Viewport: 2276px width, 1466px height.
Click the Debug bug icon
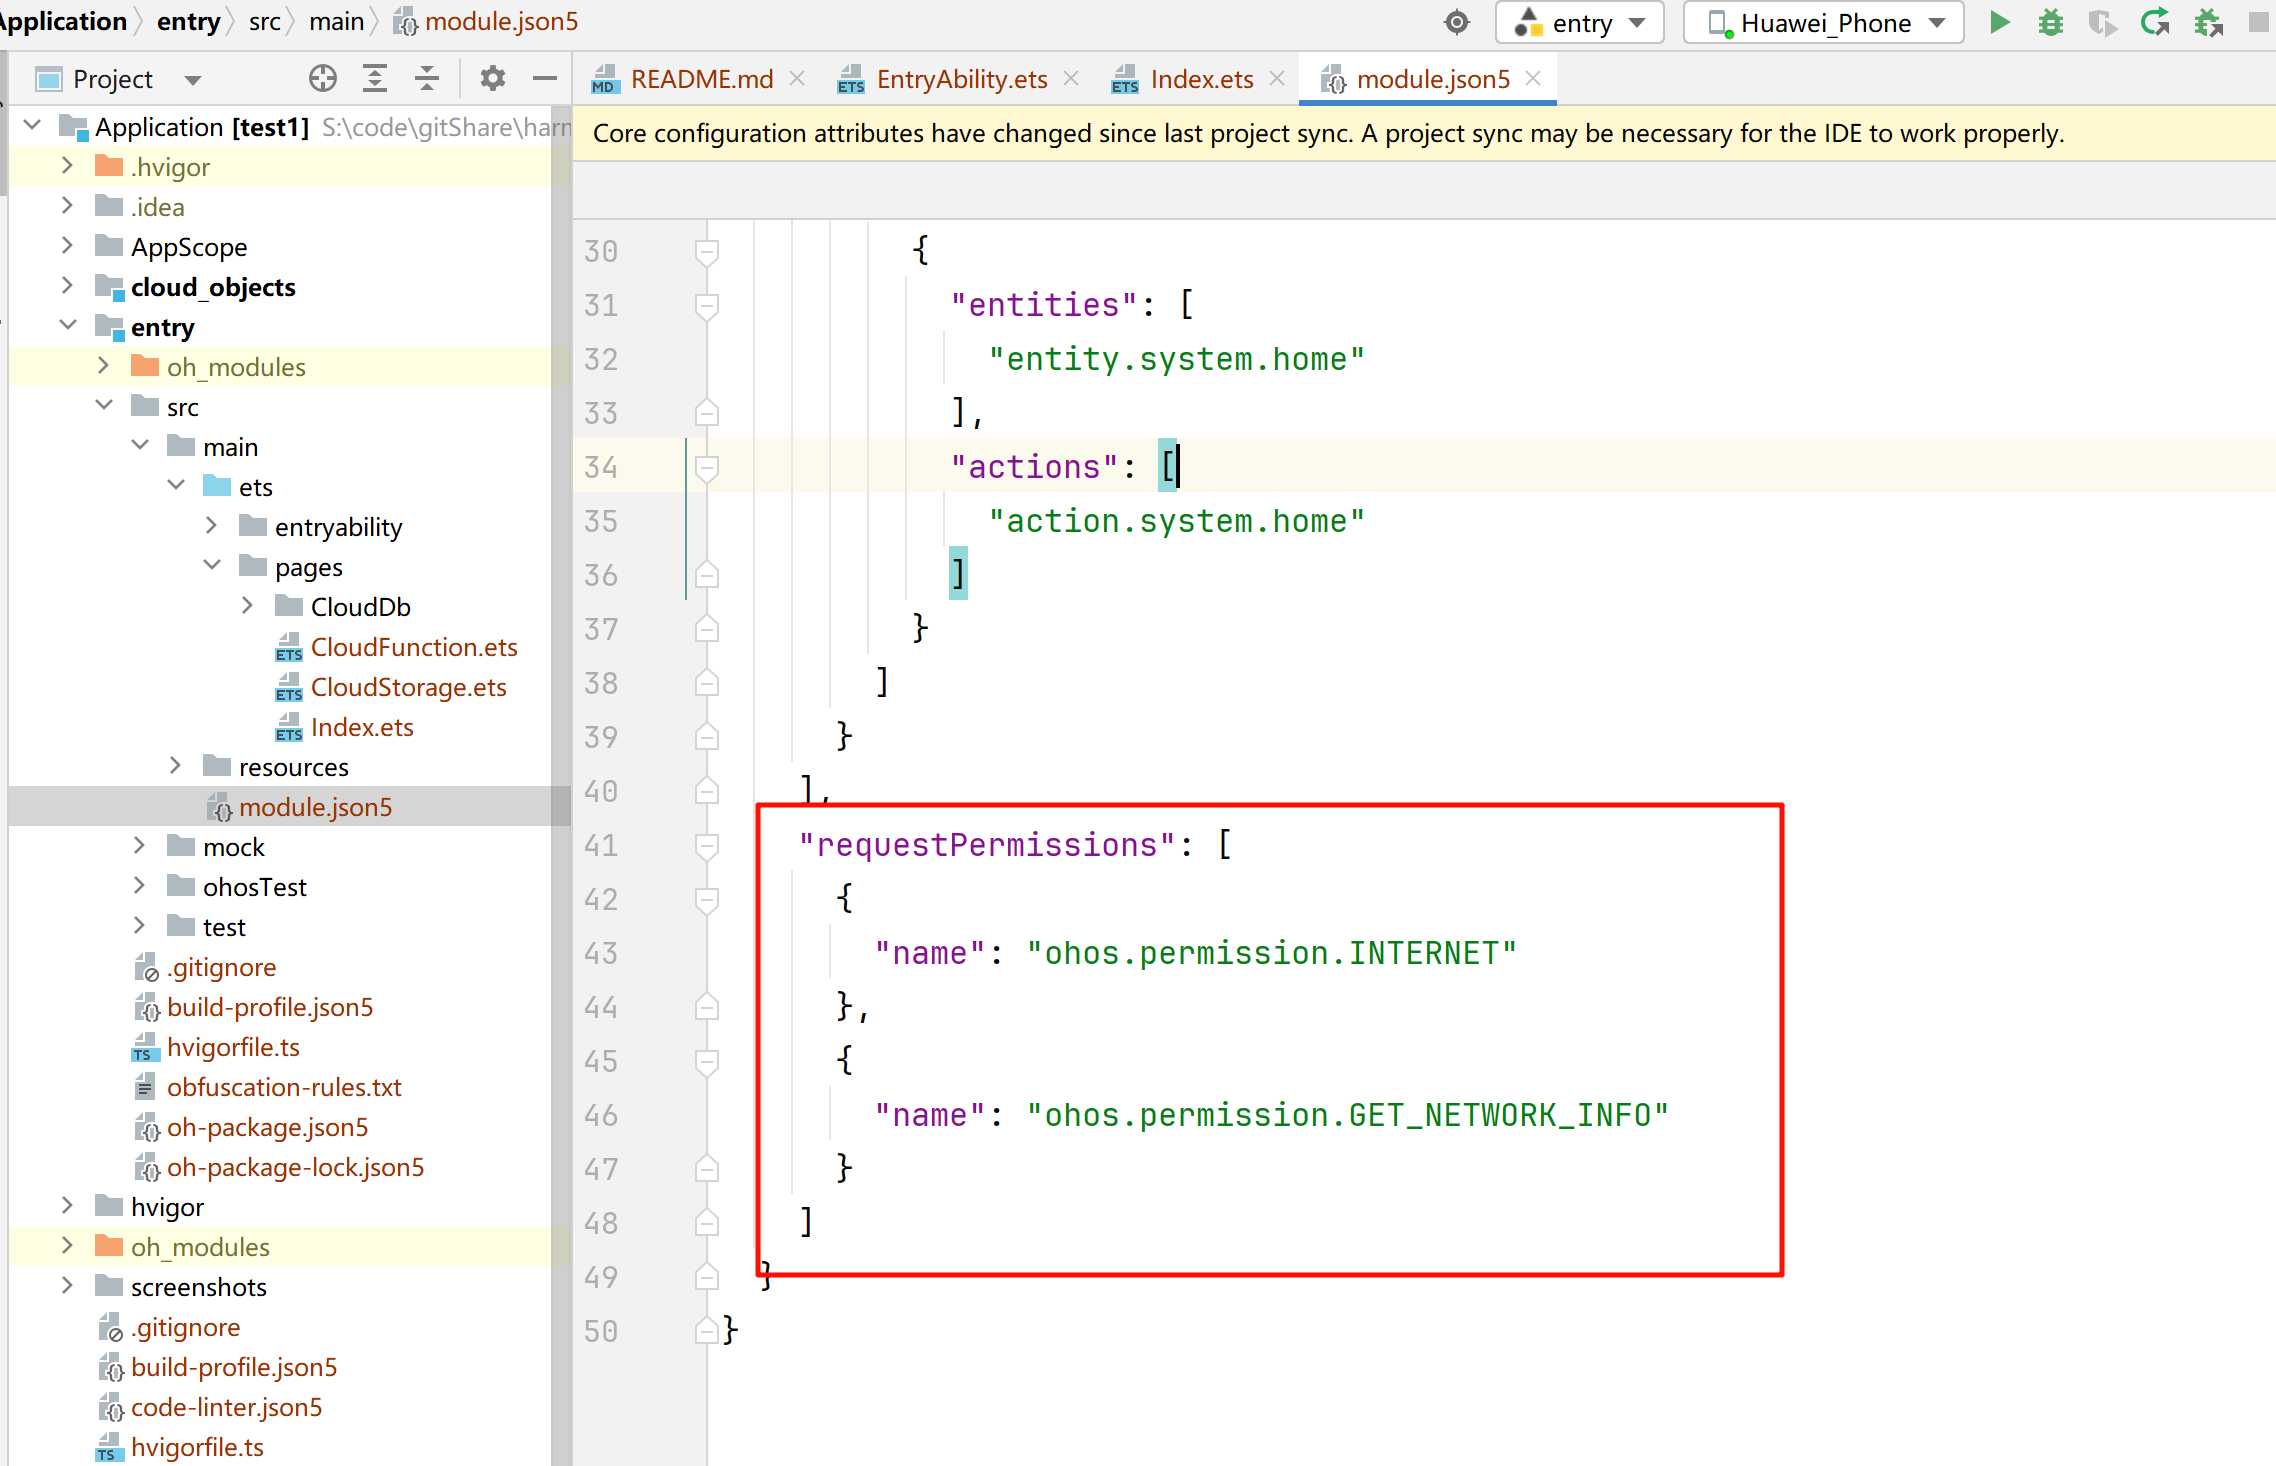(2050, 22)
